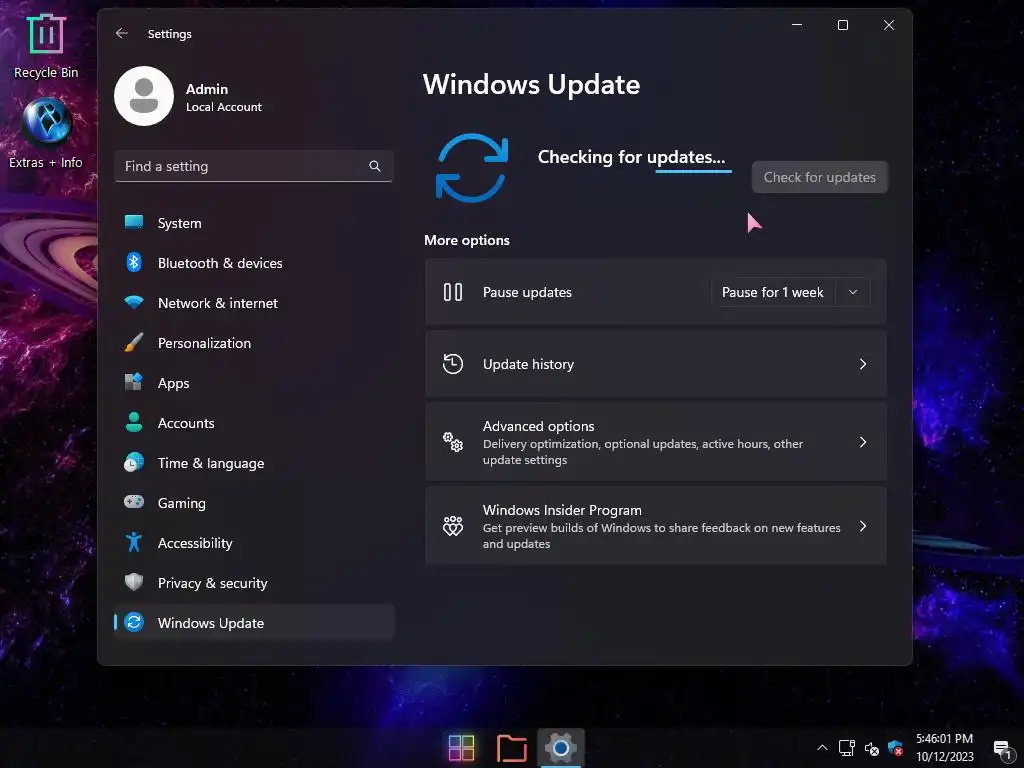The image size is (1024, 768).
Task: Click the Time & language clock icon
Action: 134,462
